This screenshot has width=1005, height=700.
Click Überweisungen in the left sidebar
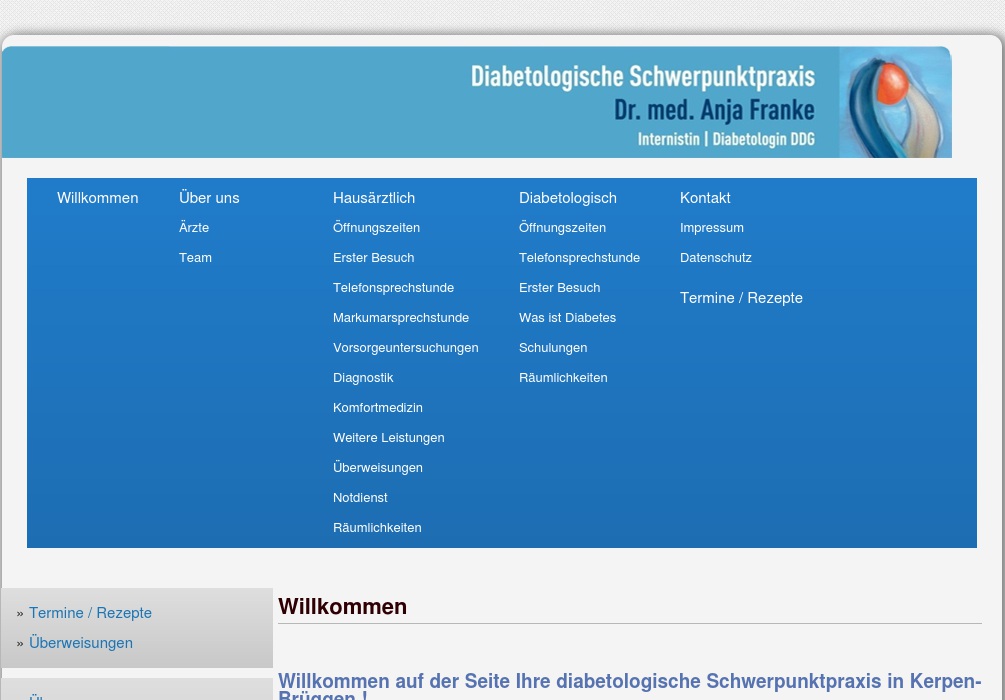tap(80, 643)
